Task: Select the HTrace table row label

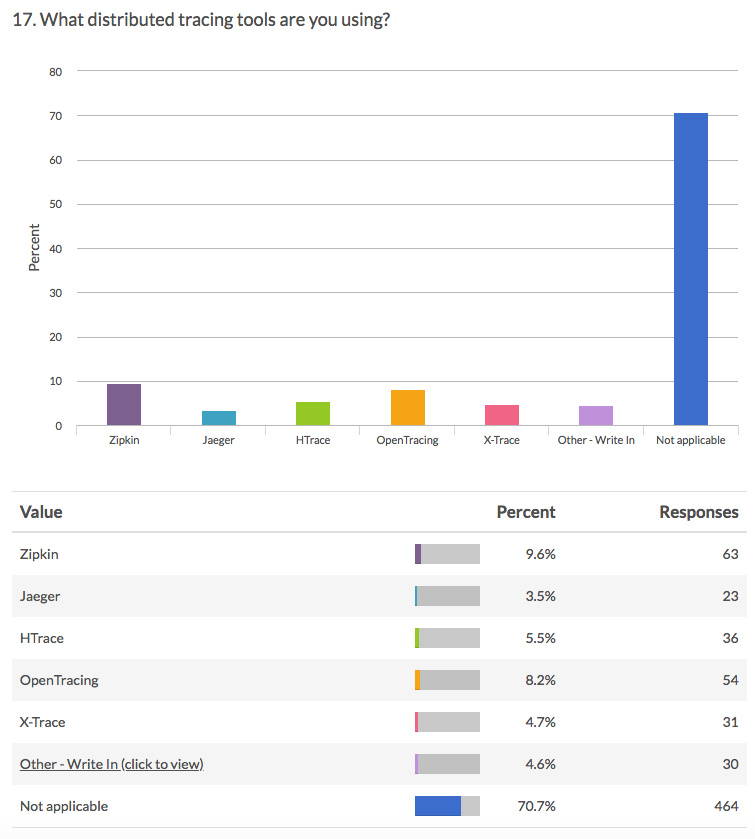Action: [x=42, y=638]
